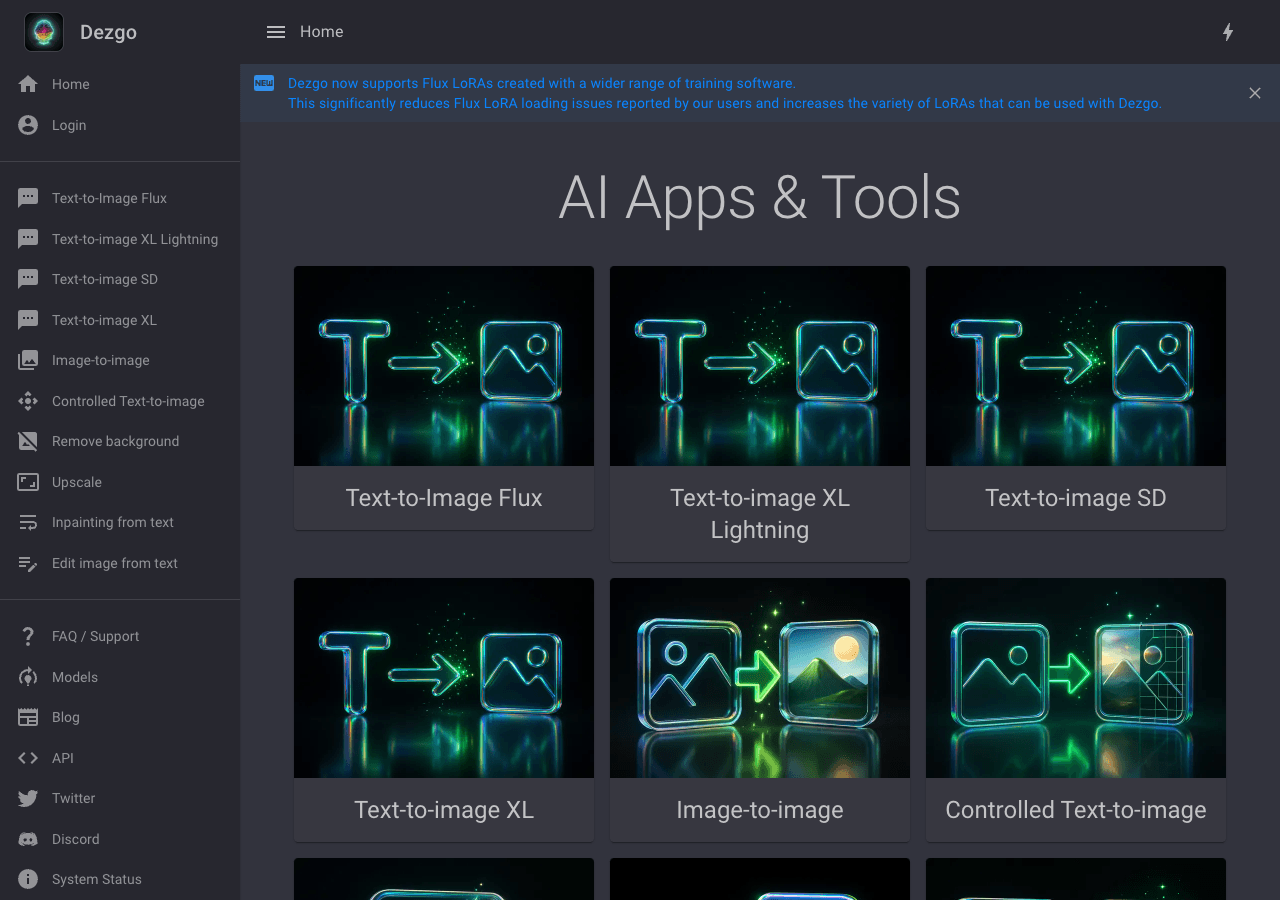This screenshot has width=1280, height=900.
Task: Open the Text-to-image SD card thumbnail
Action: click(1076, 366)
